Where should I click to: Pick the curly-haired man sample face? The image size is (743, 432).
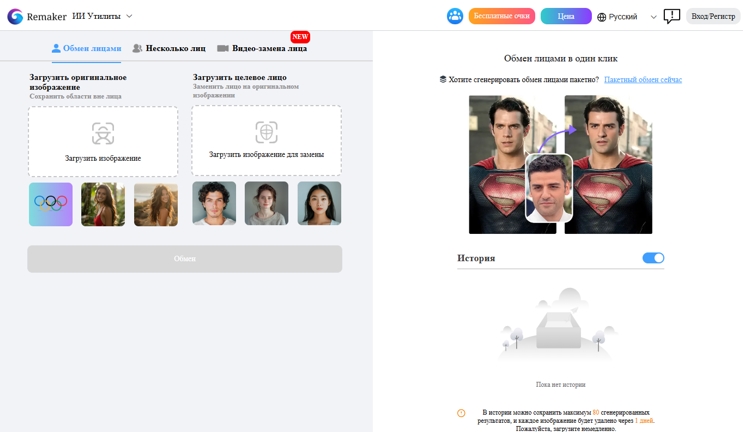pos(214,203)
